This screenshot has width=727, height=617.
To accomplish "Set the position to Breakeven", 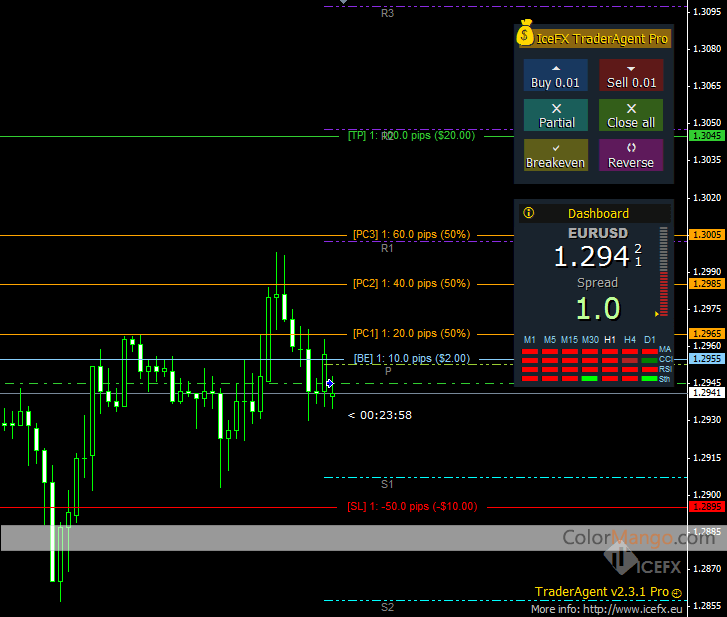I will (556, 155).
